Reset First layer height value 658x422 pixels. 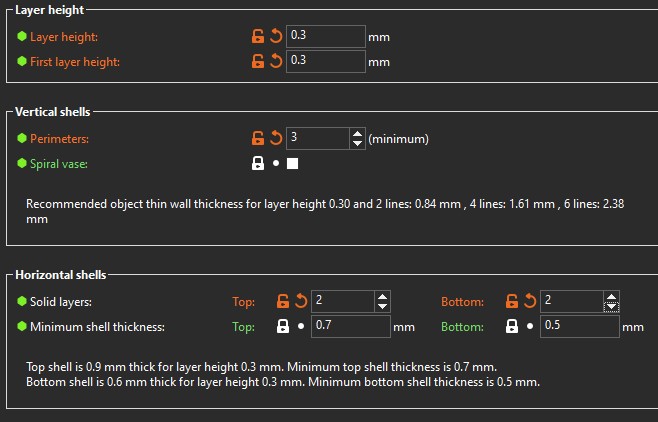(x=275, y=61)
